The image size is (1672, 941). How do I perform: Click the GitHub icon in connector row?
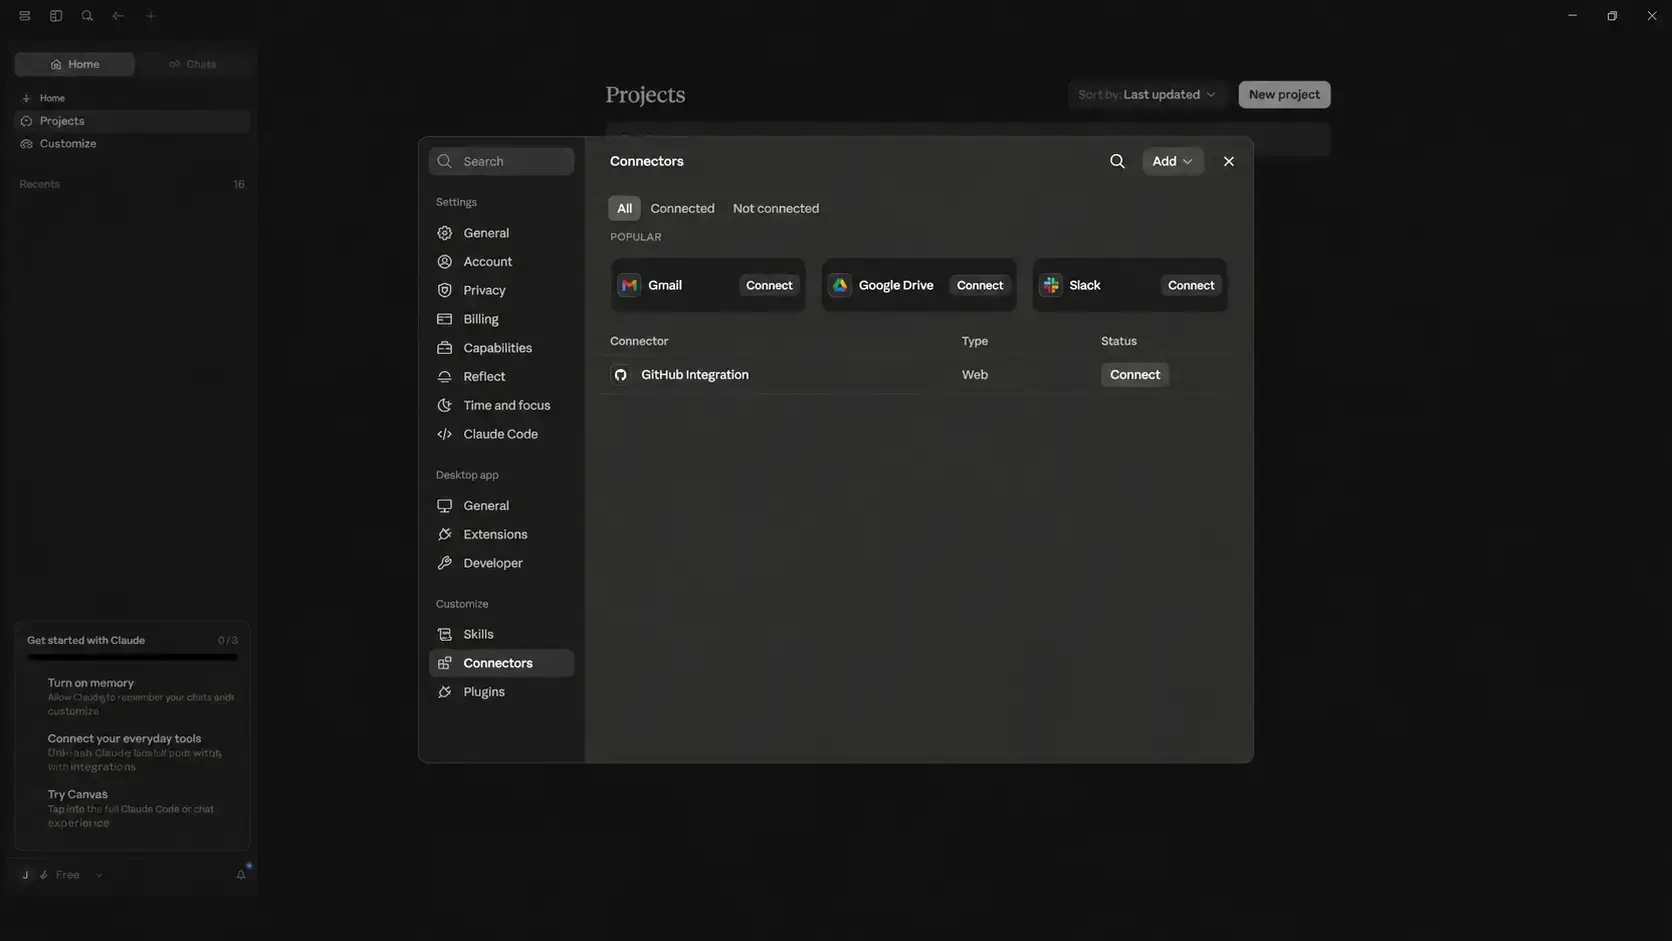(620, 375)
